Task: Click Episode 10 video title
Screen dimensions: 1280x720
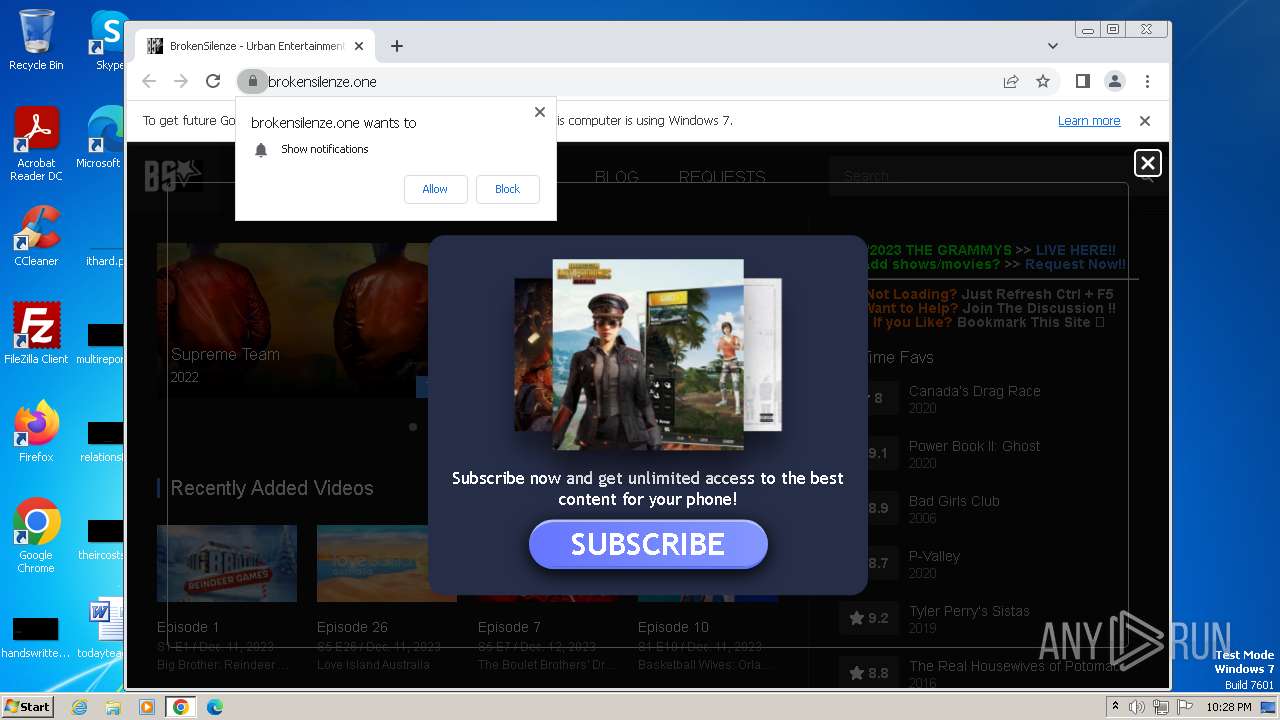Action: pos(673,627)
